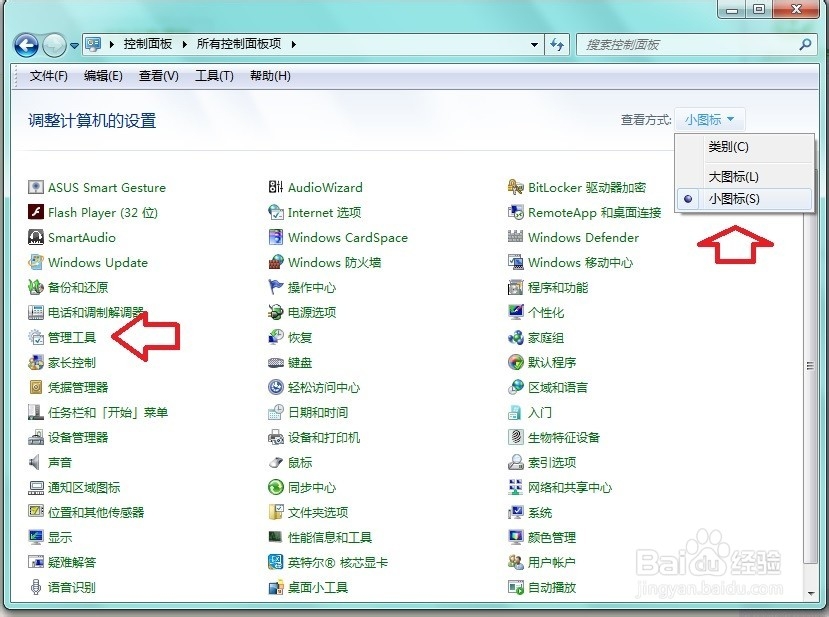Screen dimensions: 829x617
Task: Open the 设备管理器 icon
Action: tap(35, 437)
